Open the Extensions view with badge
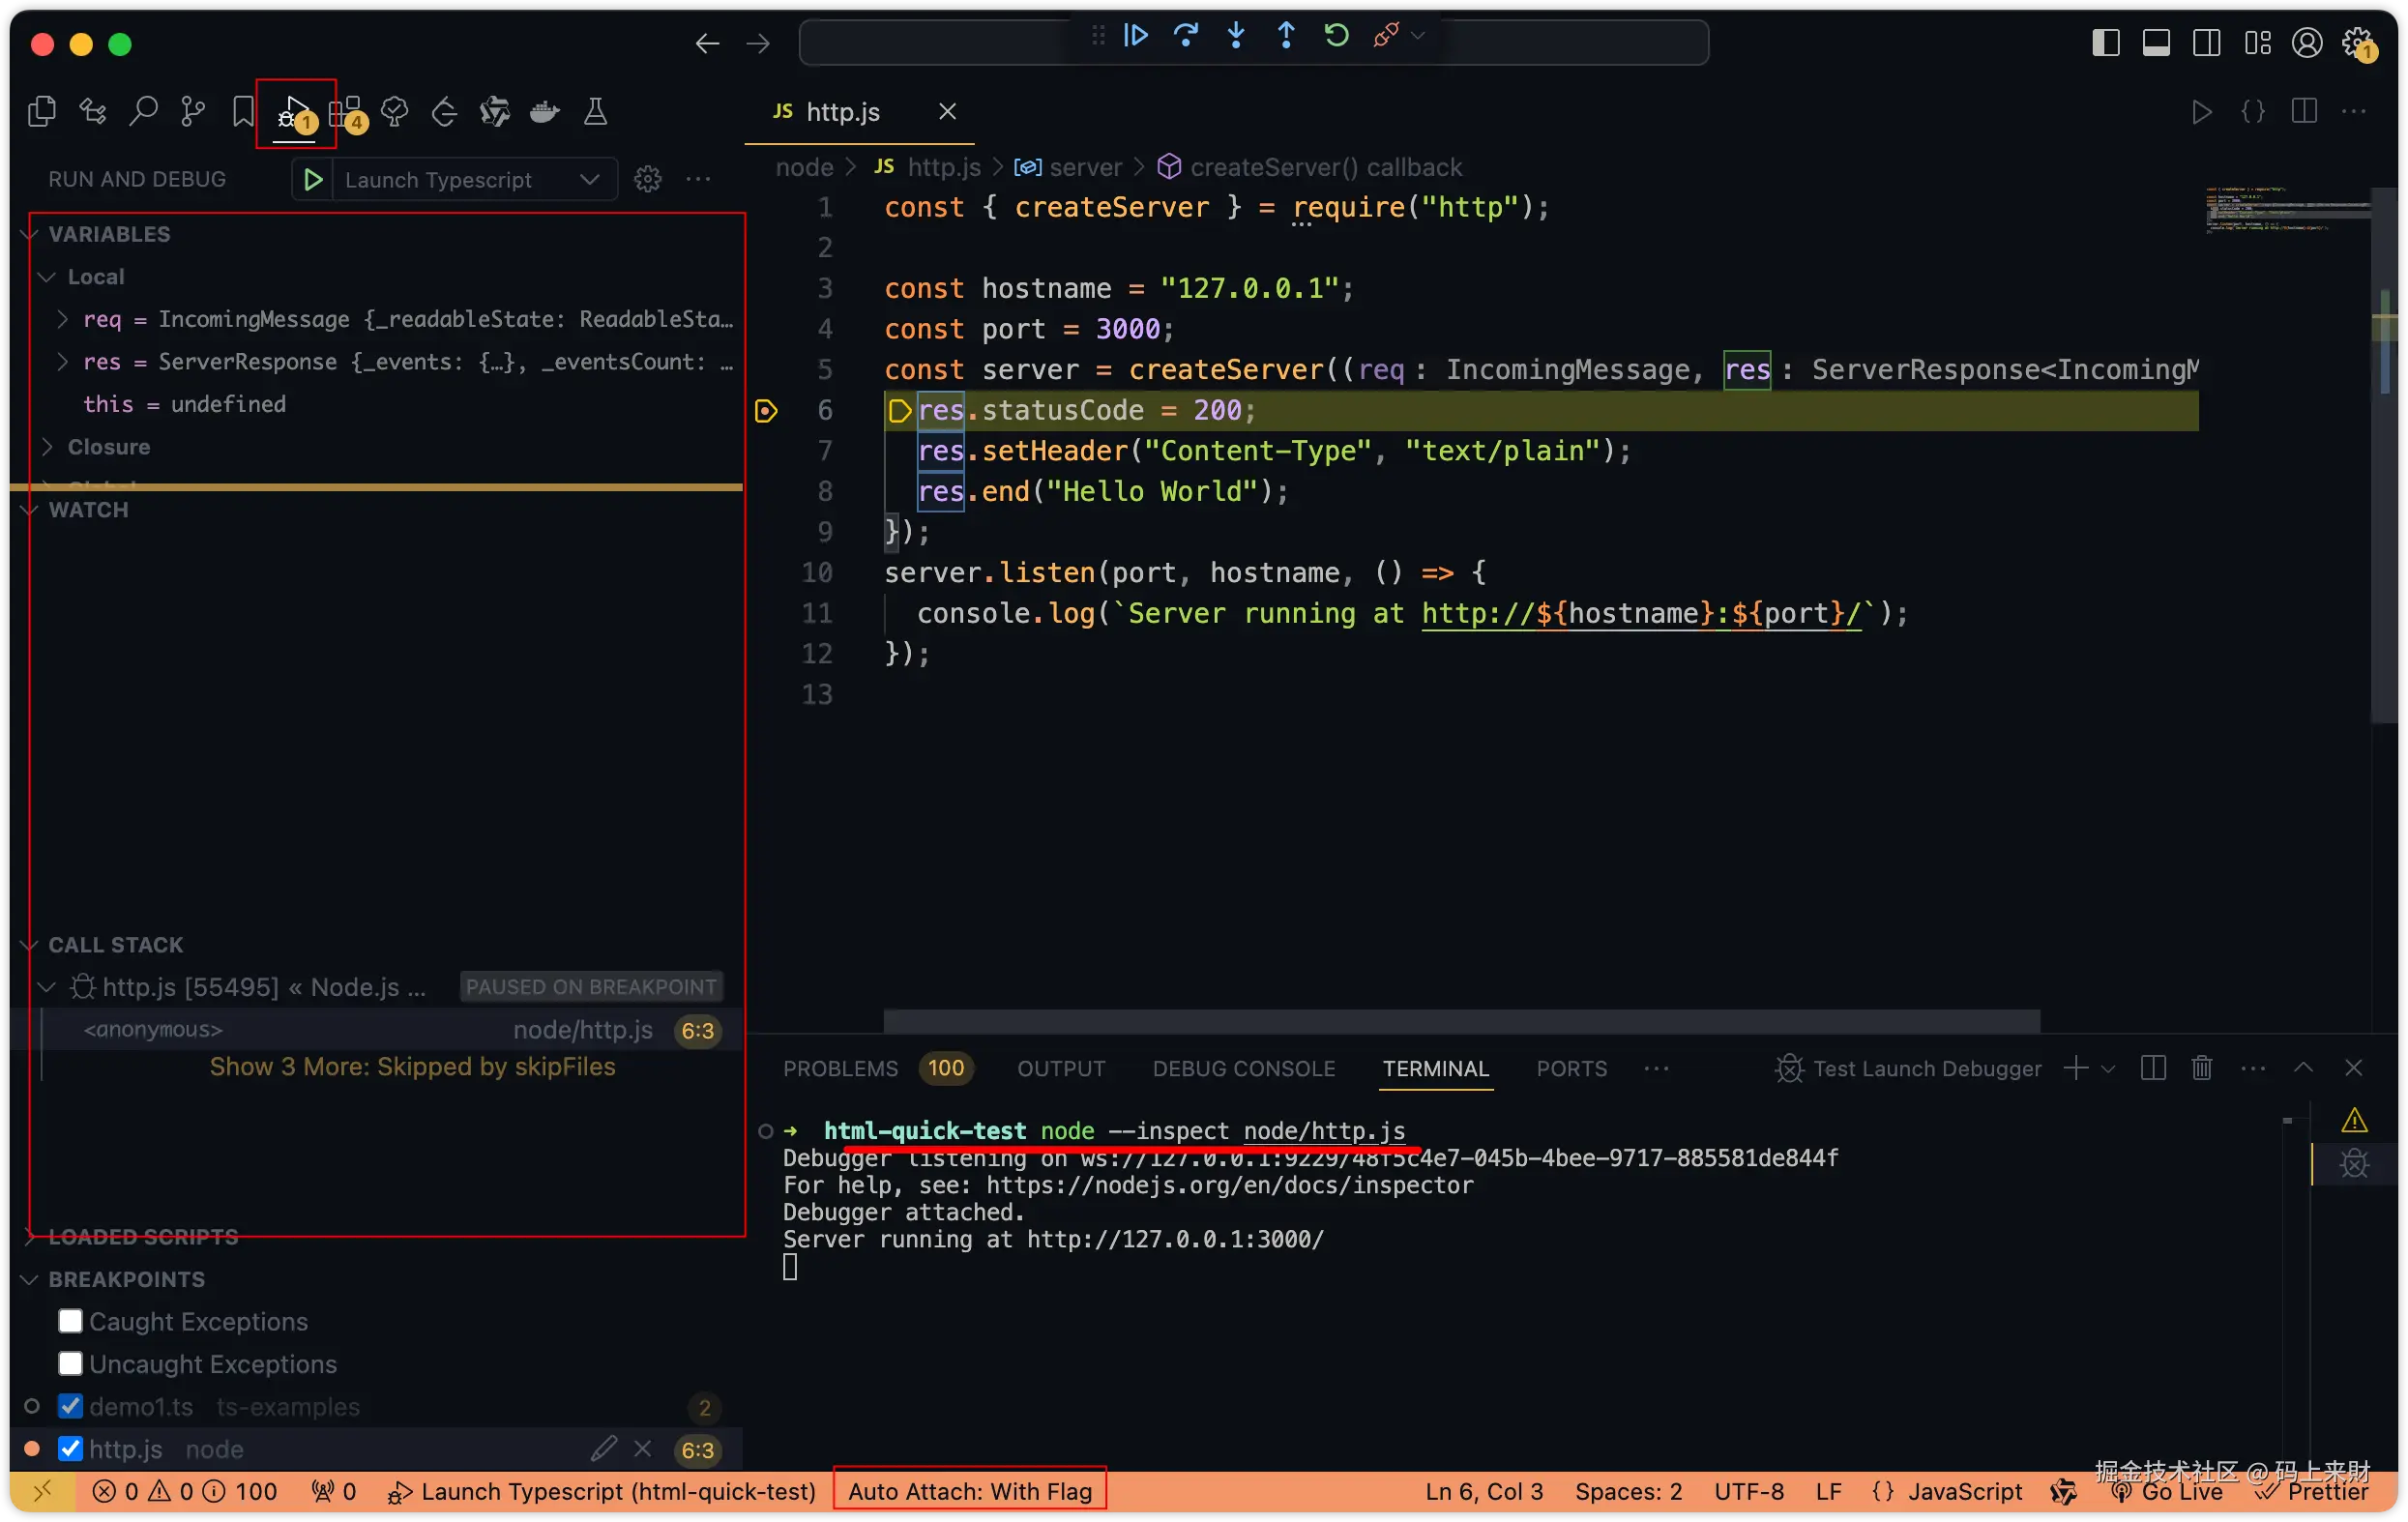2408x1522 pixels. point(345,111)
